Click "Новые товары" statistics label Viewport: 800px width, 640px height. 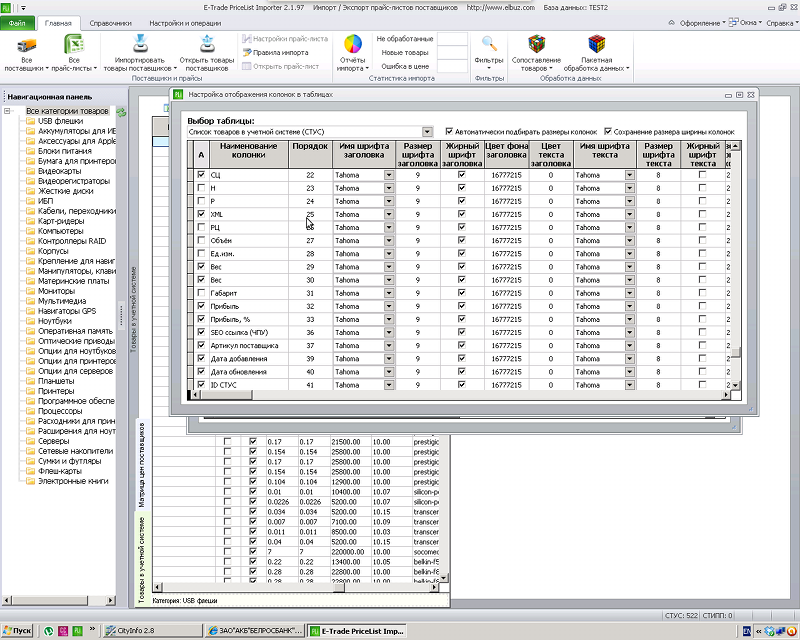[405, 53]
